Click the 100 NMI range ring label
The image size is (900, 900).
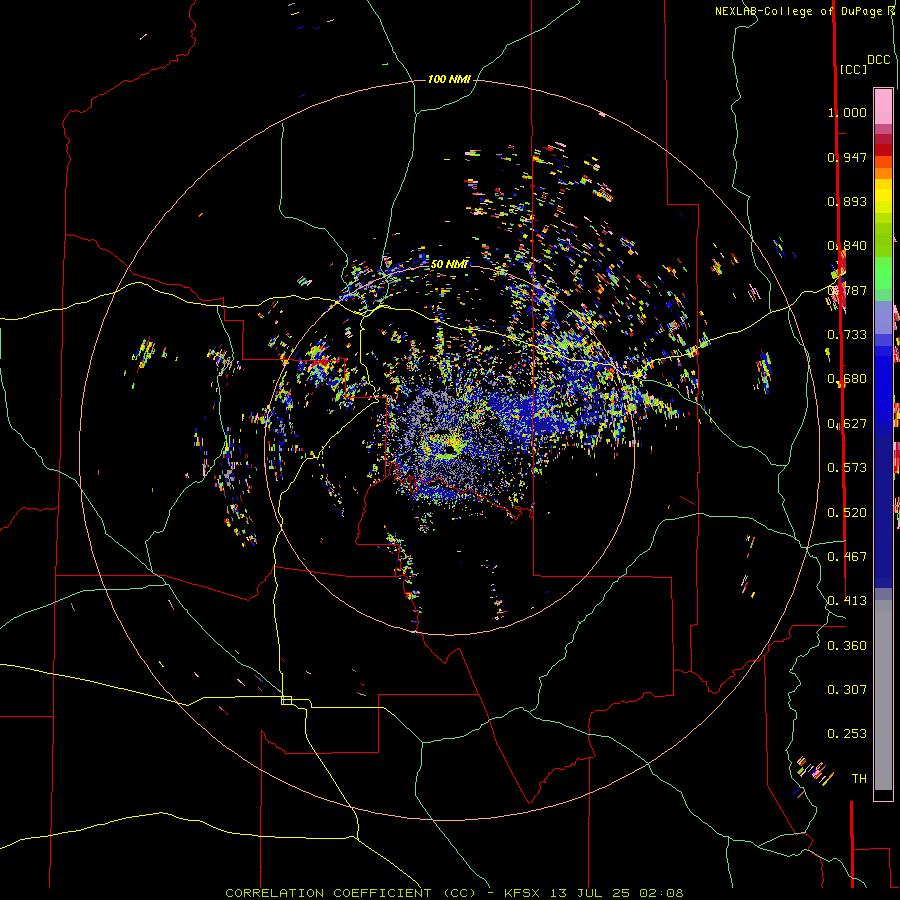coord(449,79)
